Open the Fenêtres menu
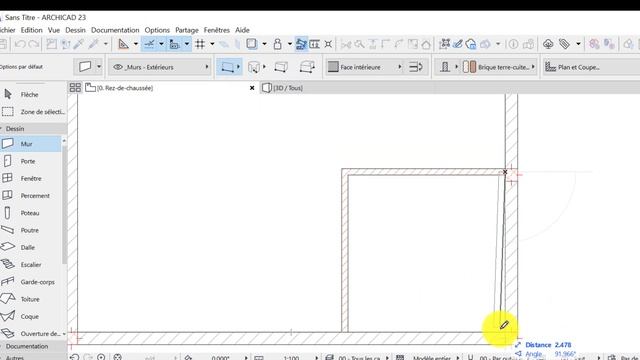This screenshot has width=640, height=360. (x=217, y=30)
